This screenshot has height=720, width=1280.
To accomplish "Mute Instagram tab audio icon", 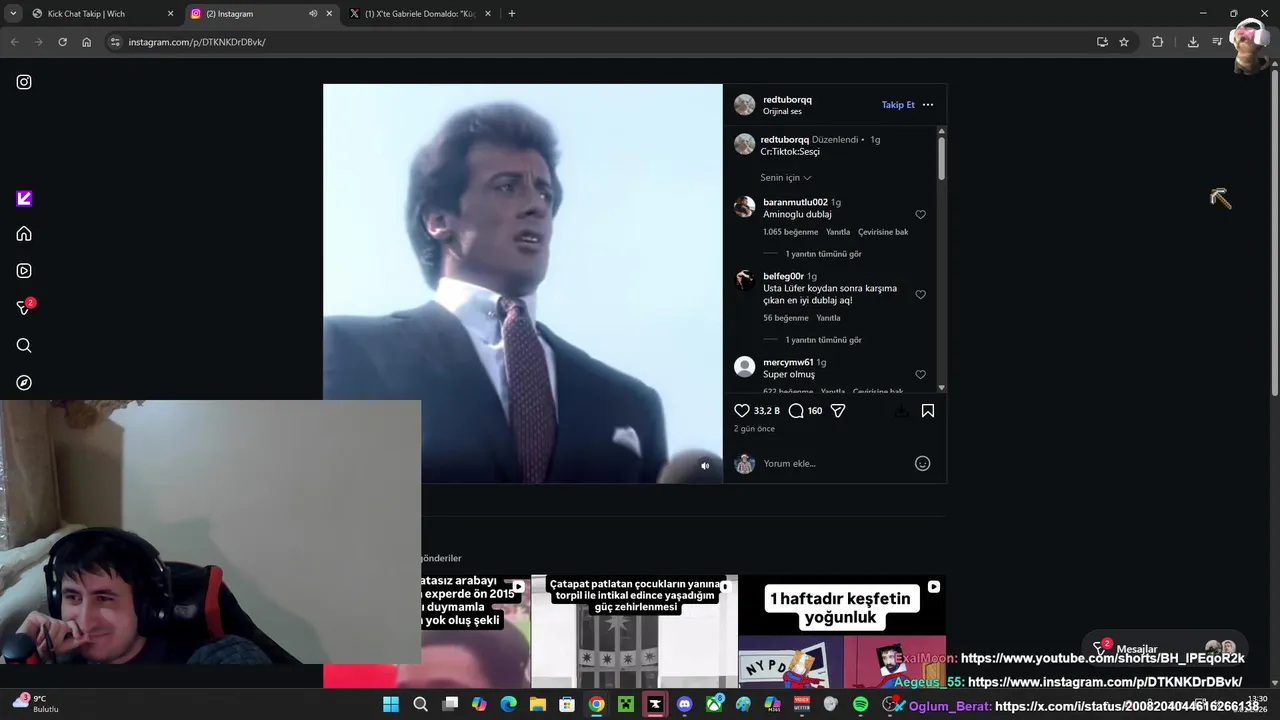I will click(x=313, y=14).
